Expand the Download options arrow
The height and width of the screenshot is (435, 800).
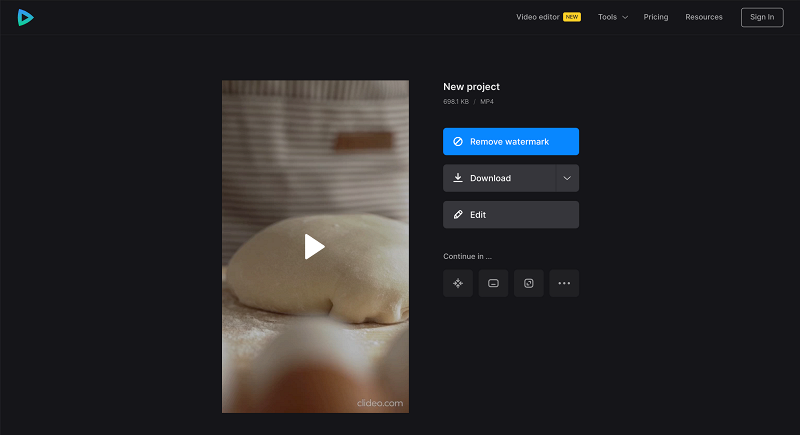coord(567,178)
